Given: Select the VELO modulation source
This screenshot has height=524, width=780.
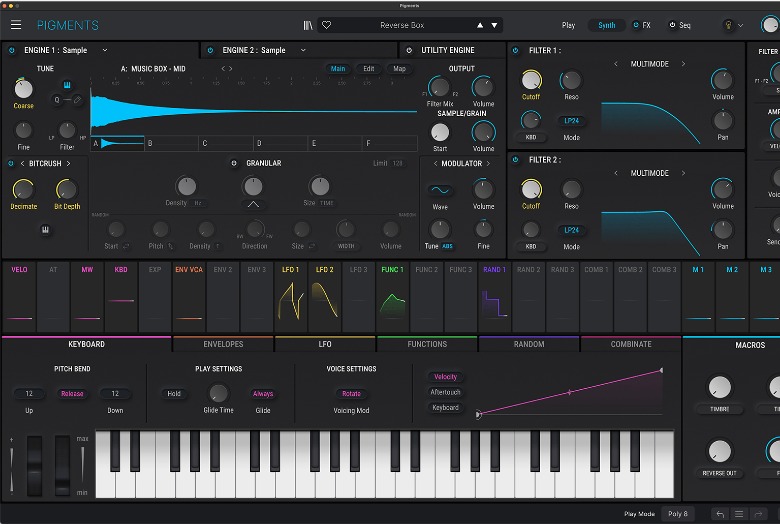Looking at the screenshot, I should (19, 297).
